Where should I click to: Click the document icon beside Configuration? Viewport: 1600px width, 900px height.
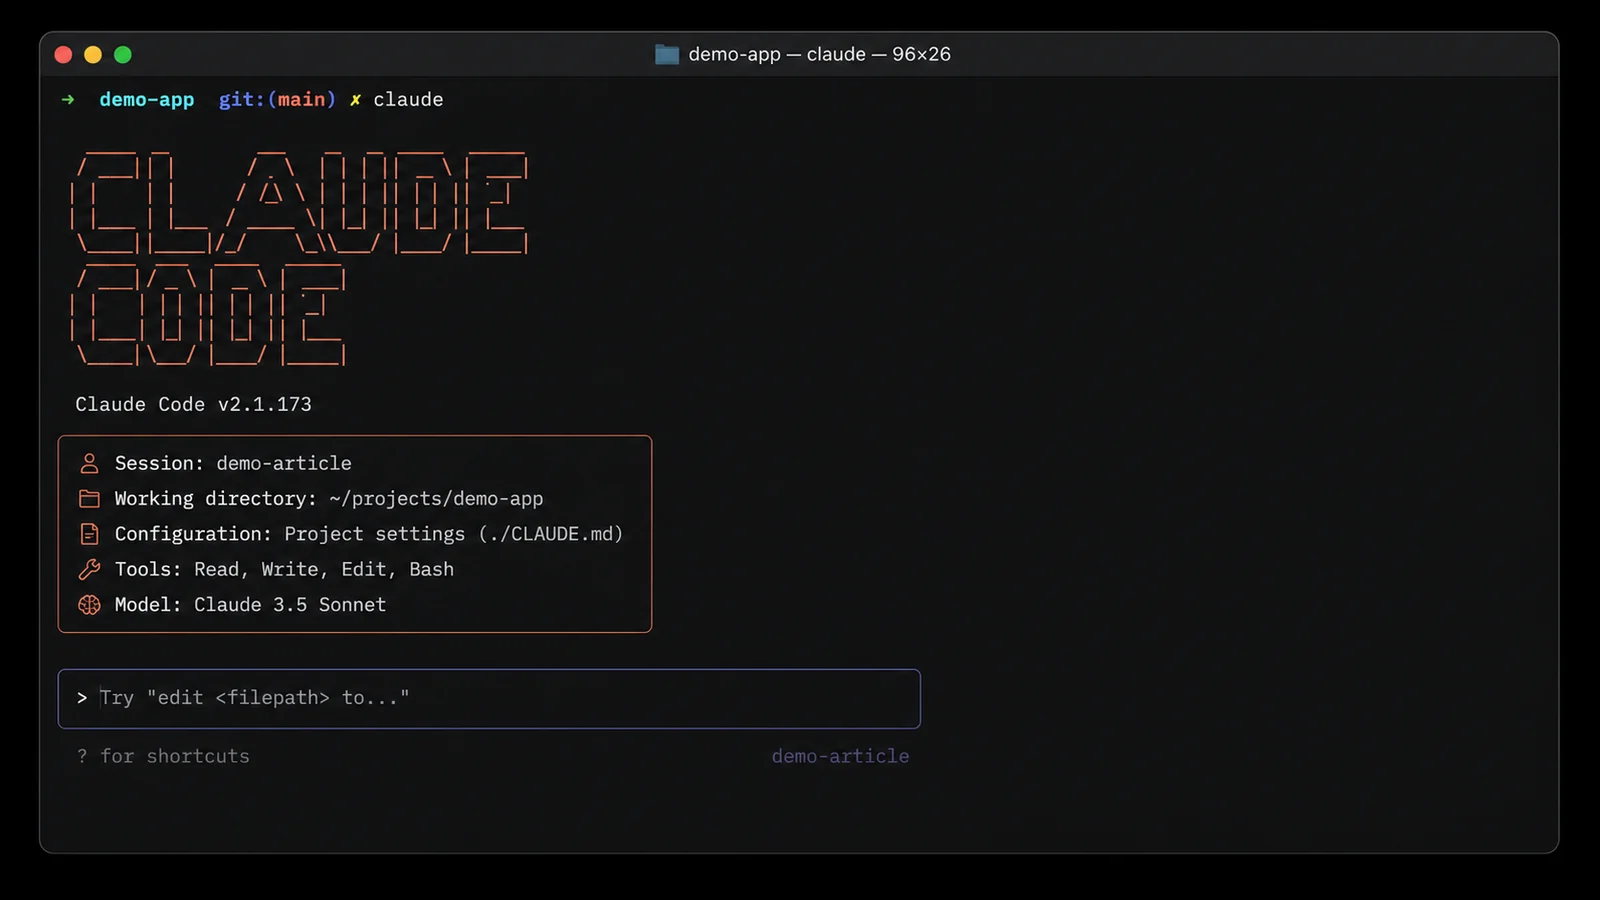coord(89,534)
